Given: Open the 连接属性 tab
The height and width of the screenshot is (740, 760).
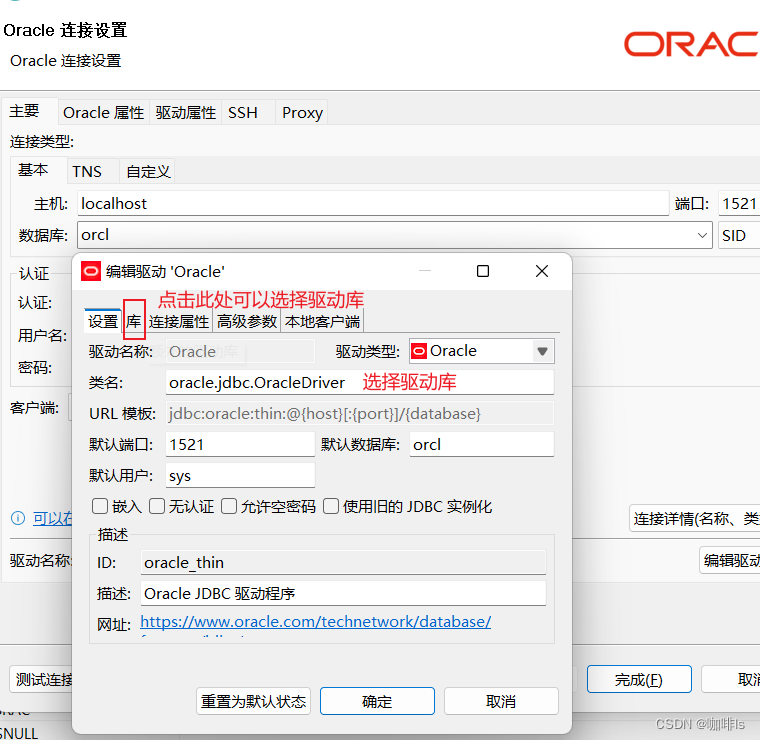Looking at the screenshot, I should pos(179,321).
